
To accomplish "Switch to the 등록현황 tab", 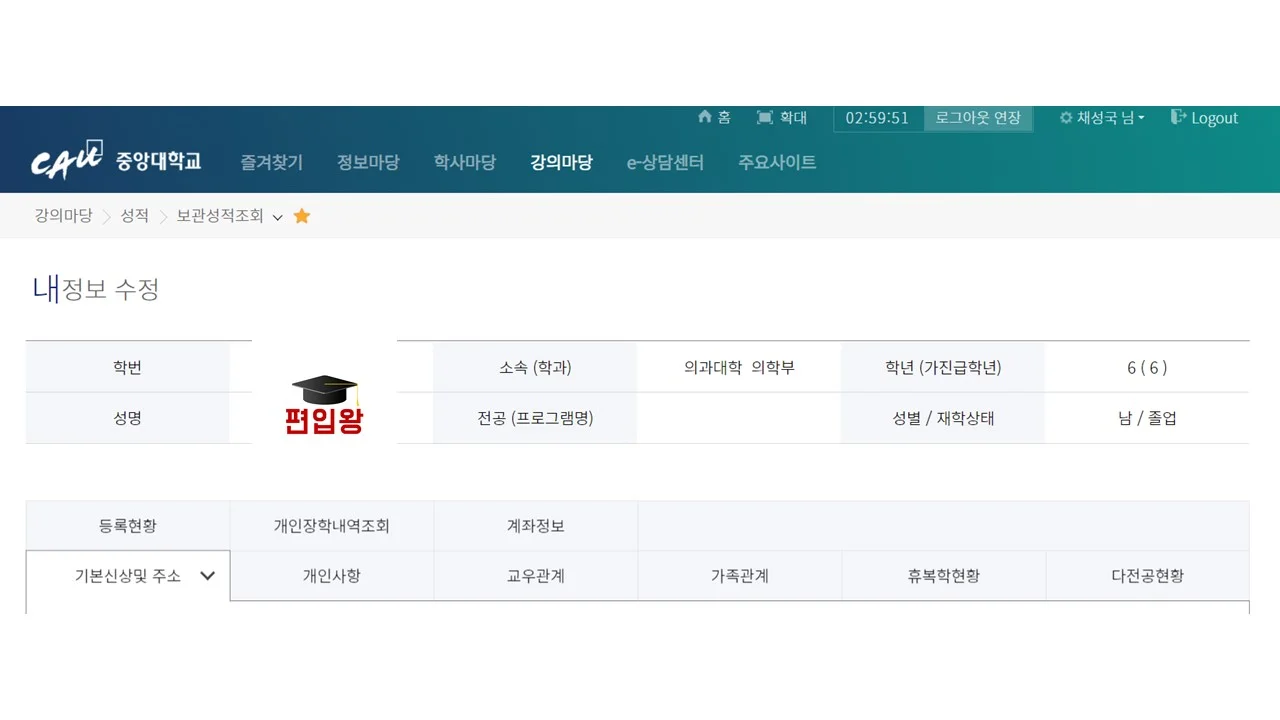I will pos(128,526).
